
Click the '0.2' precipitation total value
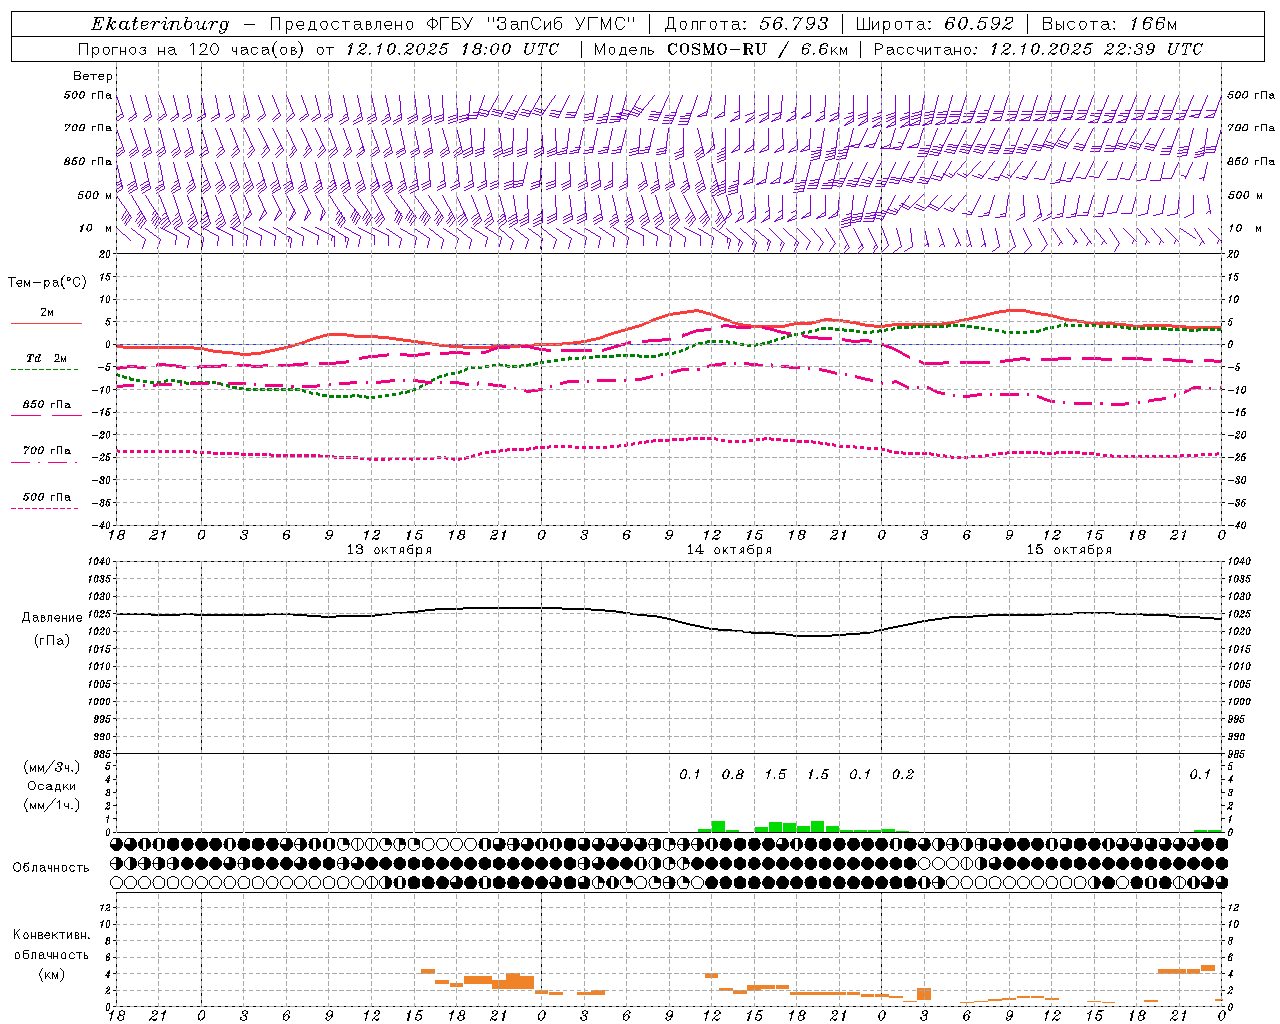point(903,774)
